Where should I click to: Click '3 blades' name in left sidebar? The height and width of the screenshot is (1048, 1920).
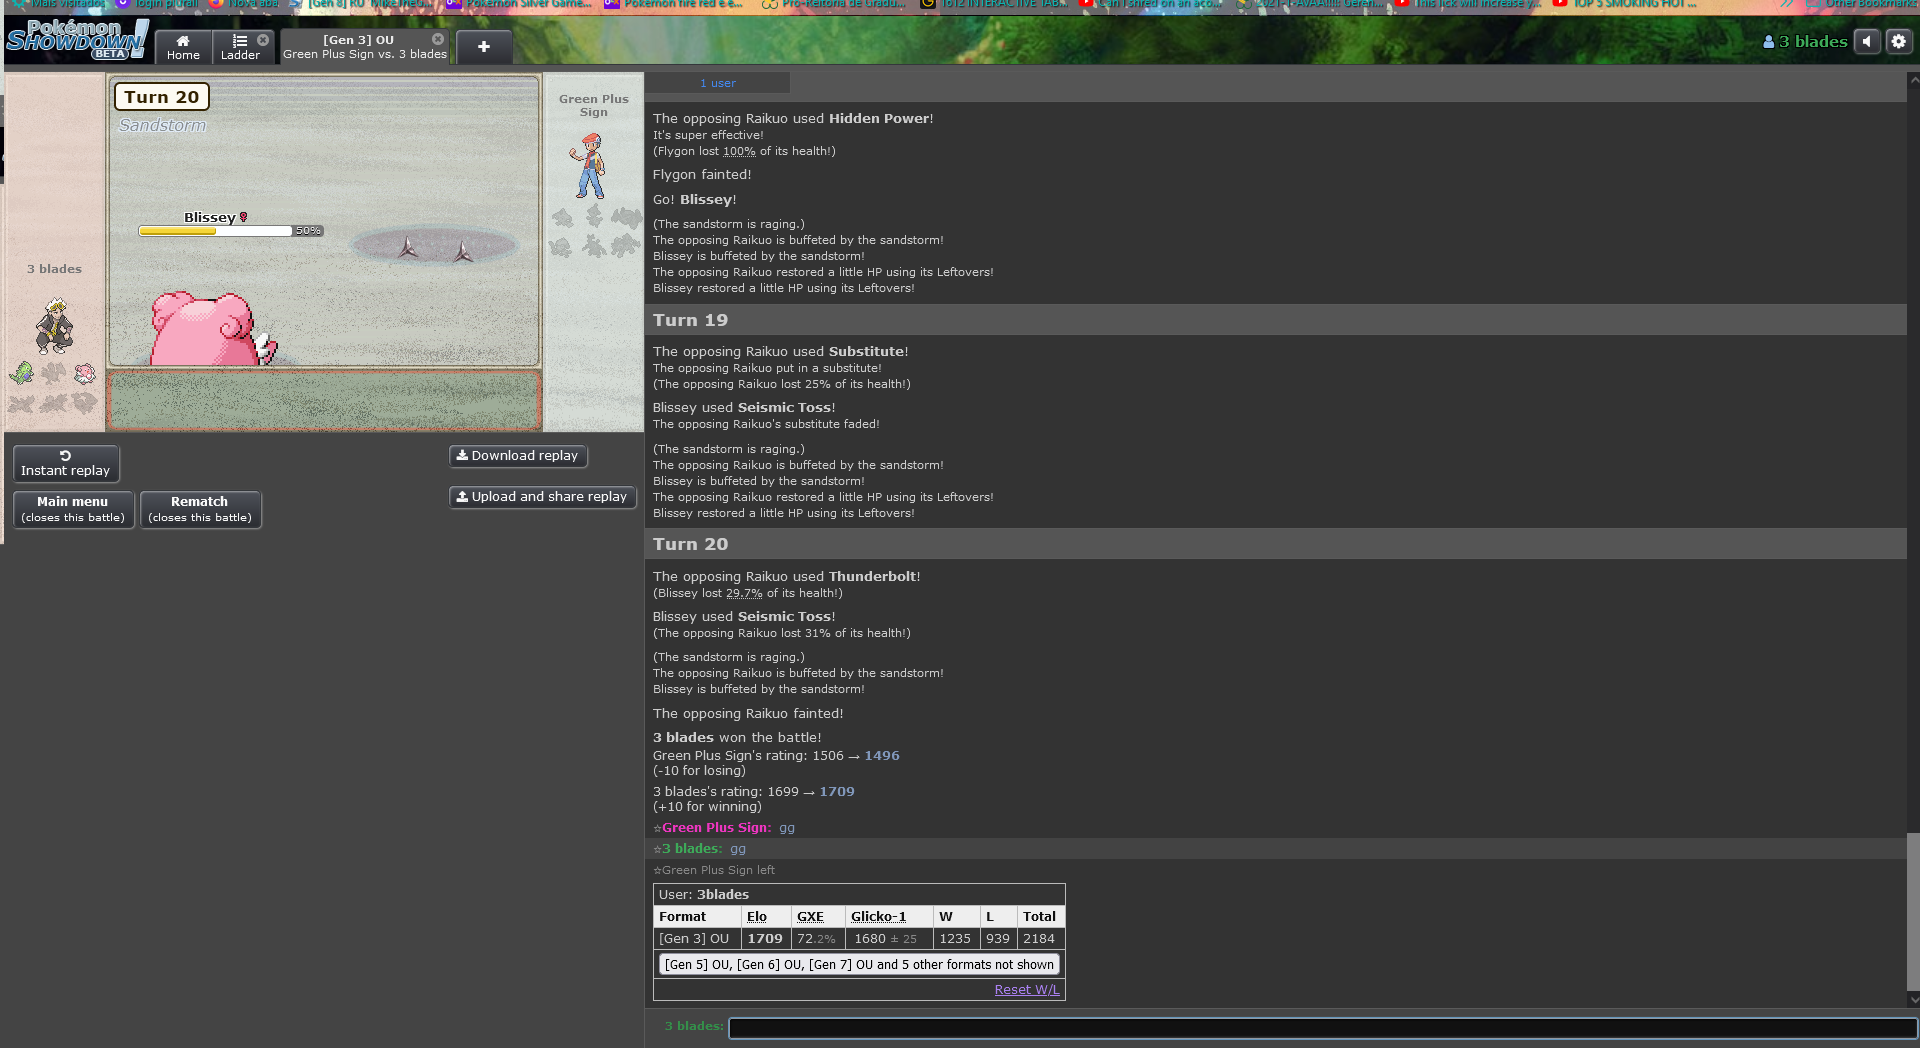[54, 269]
